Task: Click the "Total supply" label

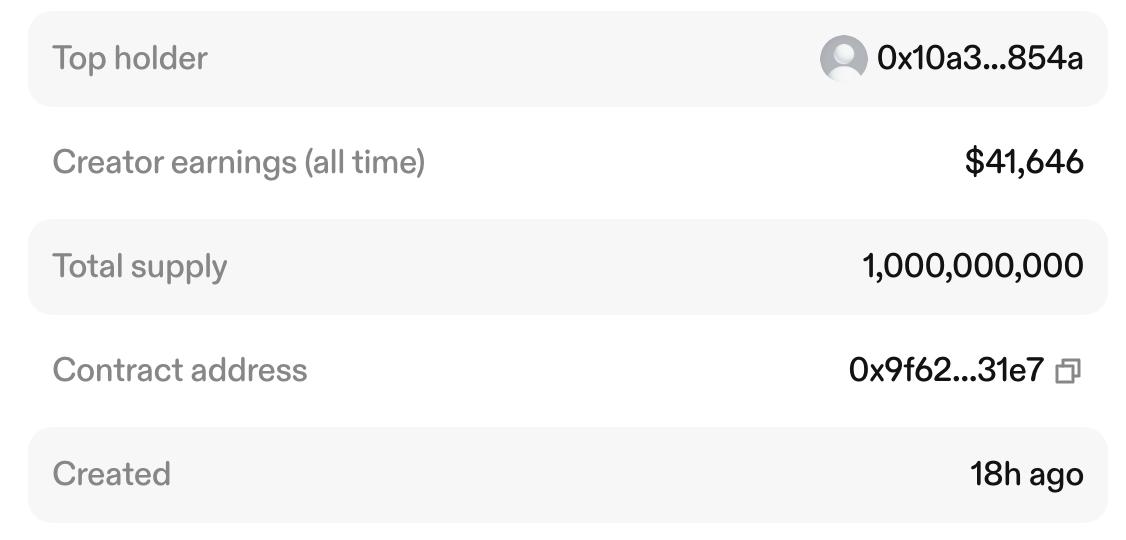Action: pyautogui.click(x=139, y=267)
